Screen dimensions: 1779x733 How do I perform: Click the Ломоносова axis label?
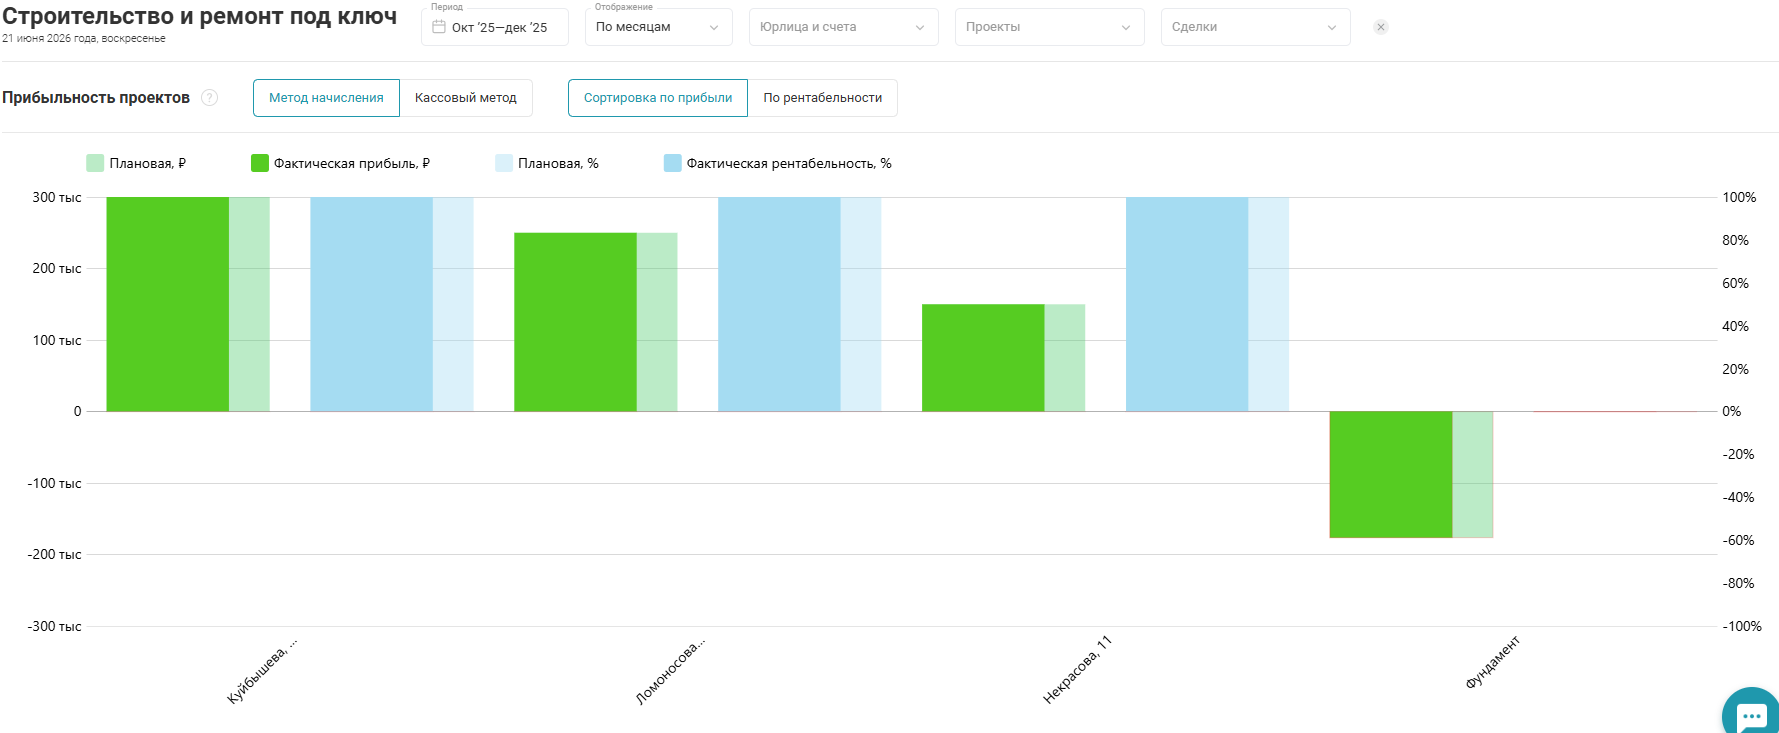coord(670,669)
